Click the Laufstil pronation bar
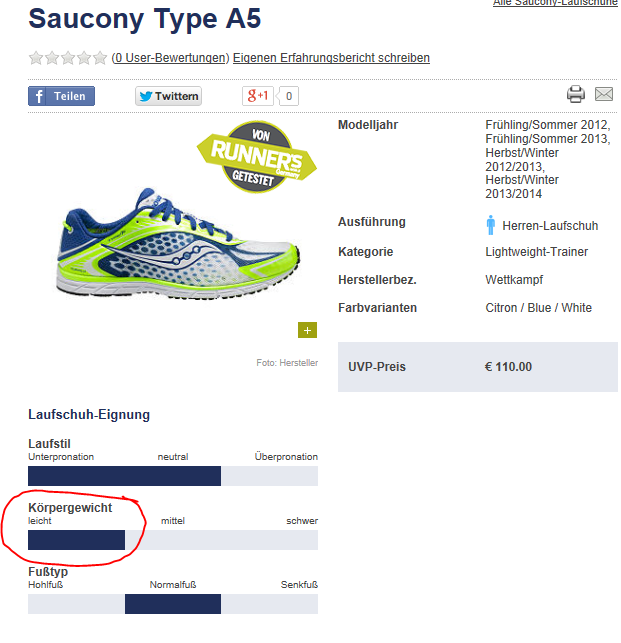This screenshot has height=643, width=621. tap(173, 476)
